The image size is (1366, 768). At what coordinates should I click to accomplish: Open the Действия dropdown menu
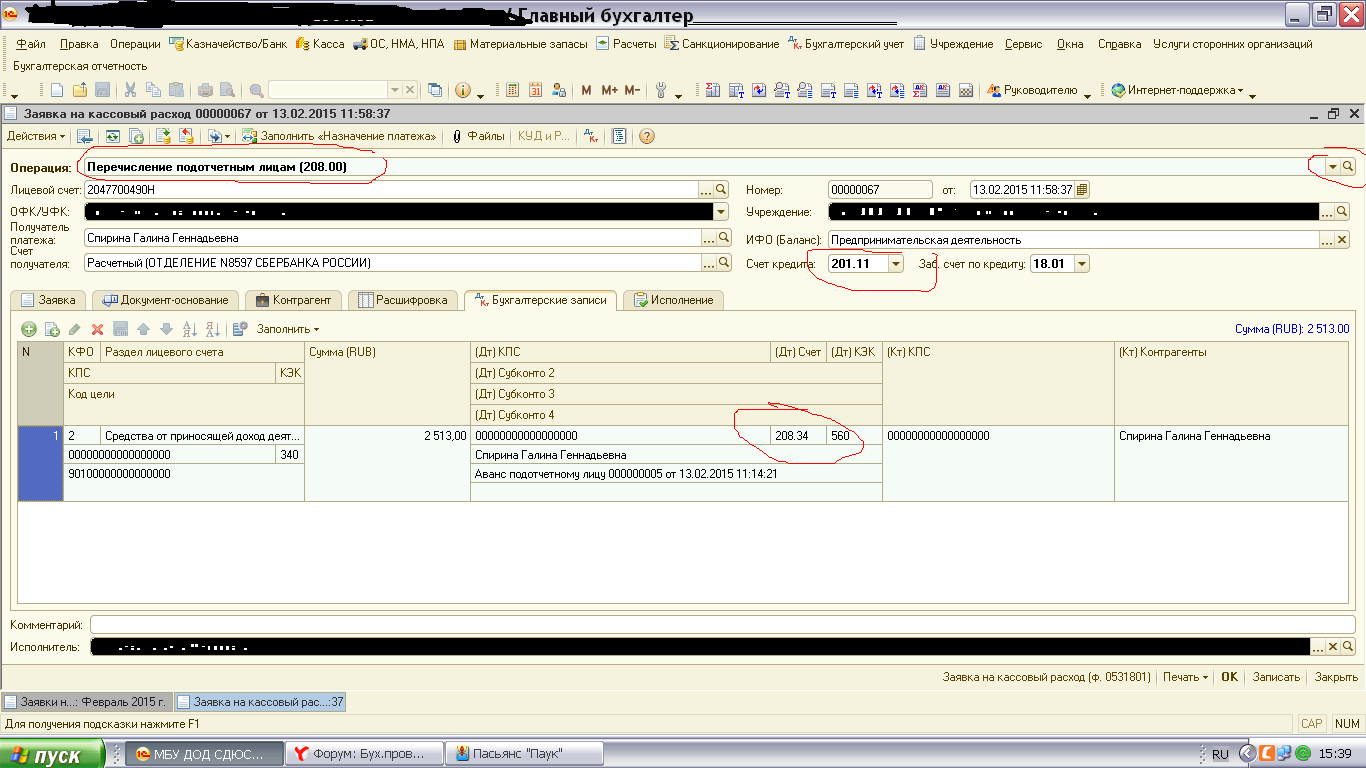coord(36,136)
